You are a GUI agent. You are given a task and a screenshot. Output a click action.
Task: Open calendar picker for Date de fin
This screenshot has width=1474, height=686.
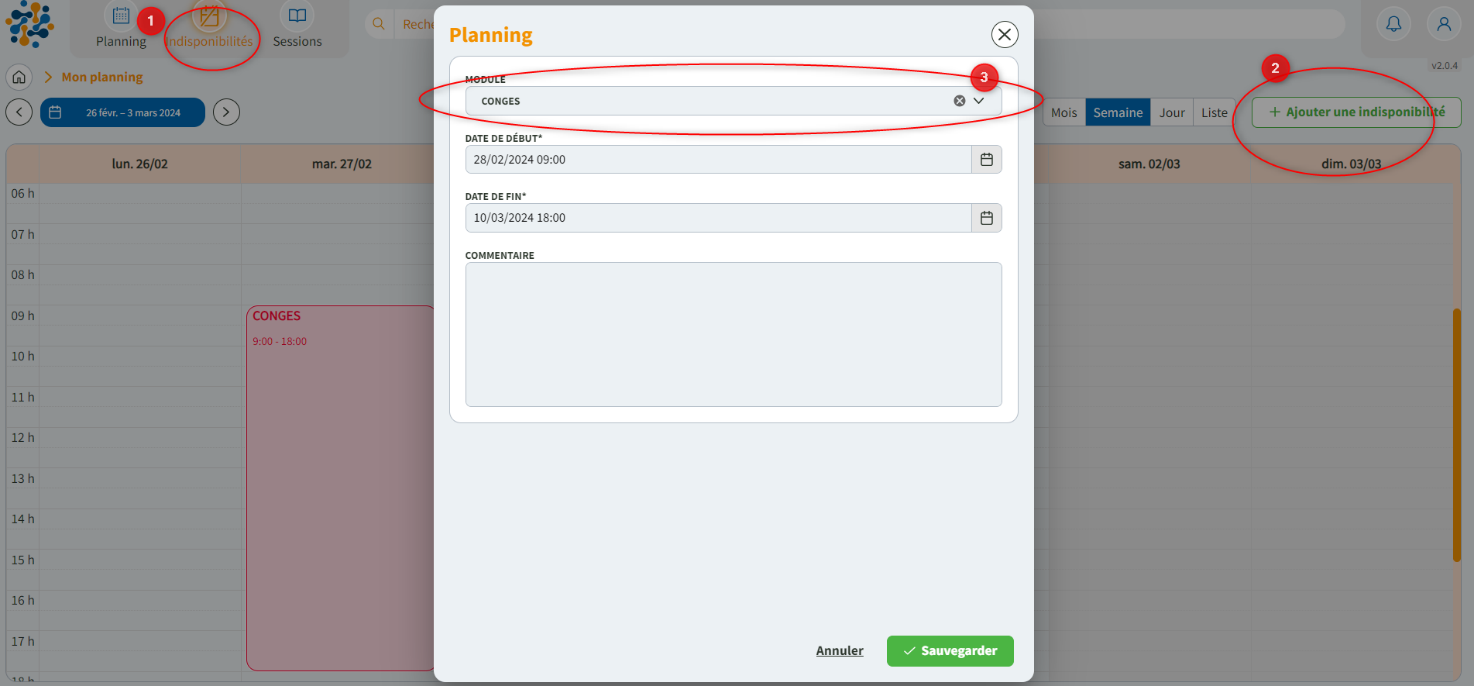click(986, 218)
